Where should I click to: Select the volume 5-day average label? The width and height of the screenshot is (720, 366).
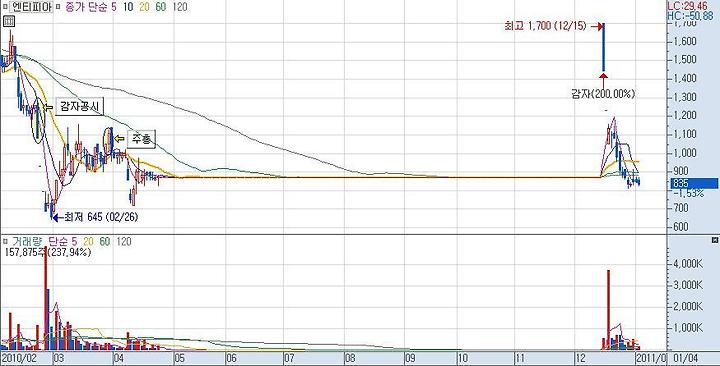click(74, 242)
